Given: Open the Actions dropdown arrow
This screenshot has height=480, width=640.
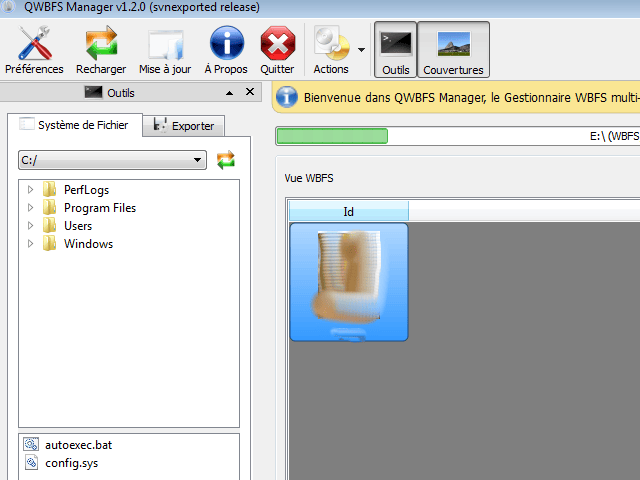Looking at the screenshot, I should pos(361,48).
